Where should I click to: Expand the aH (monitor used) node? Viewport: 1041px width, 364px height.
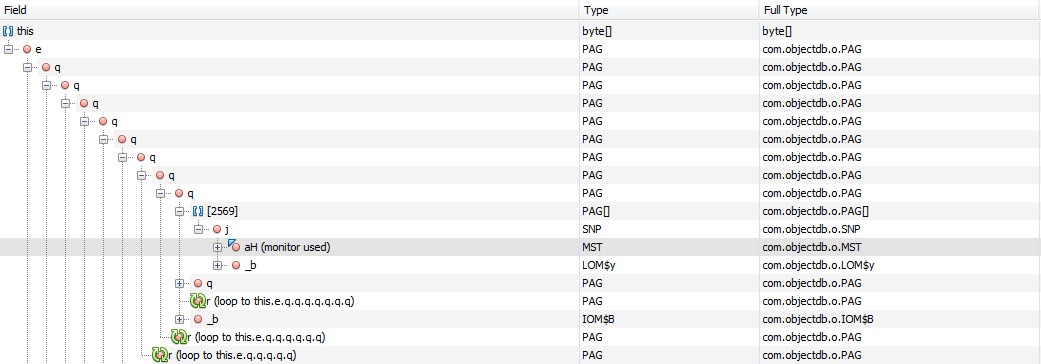pos(217,247)
